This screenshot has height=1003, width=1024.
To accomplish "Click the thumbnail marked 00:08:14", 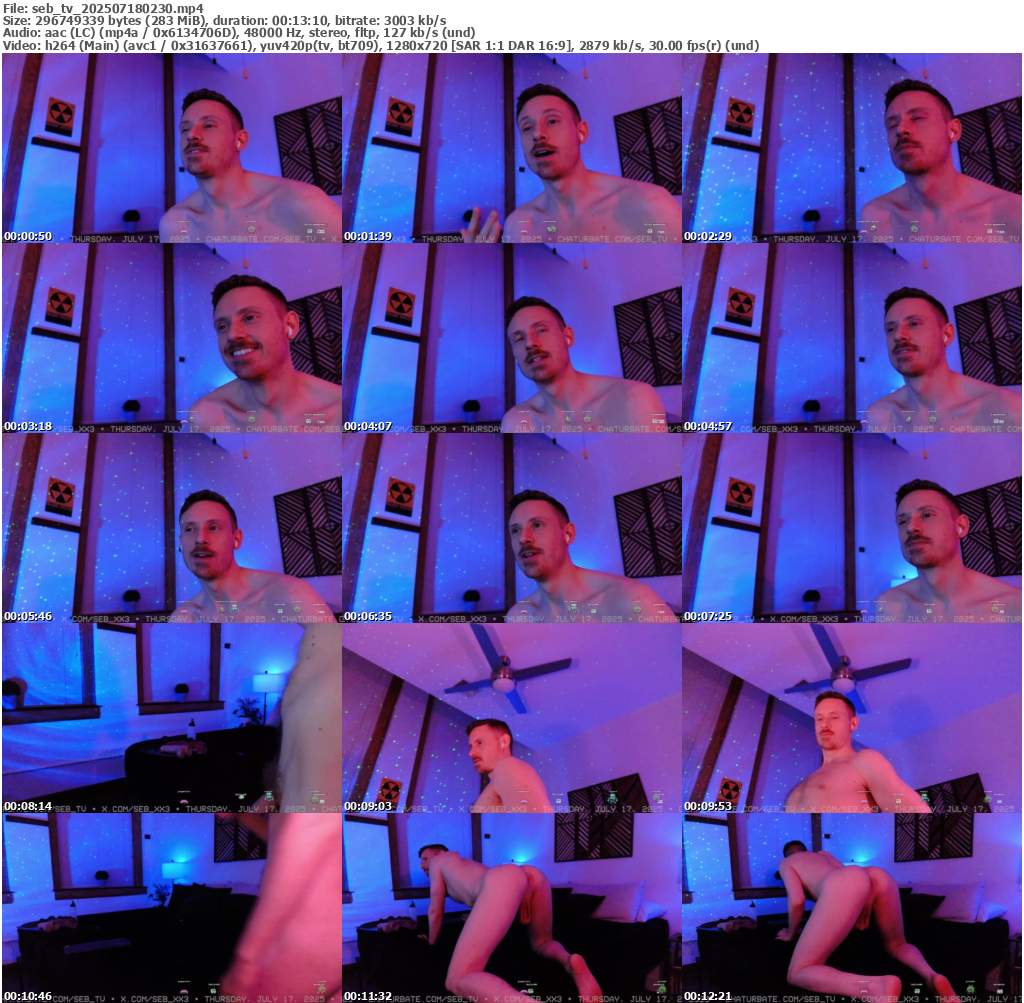I will click(x=172, y=718).
